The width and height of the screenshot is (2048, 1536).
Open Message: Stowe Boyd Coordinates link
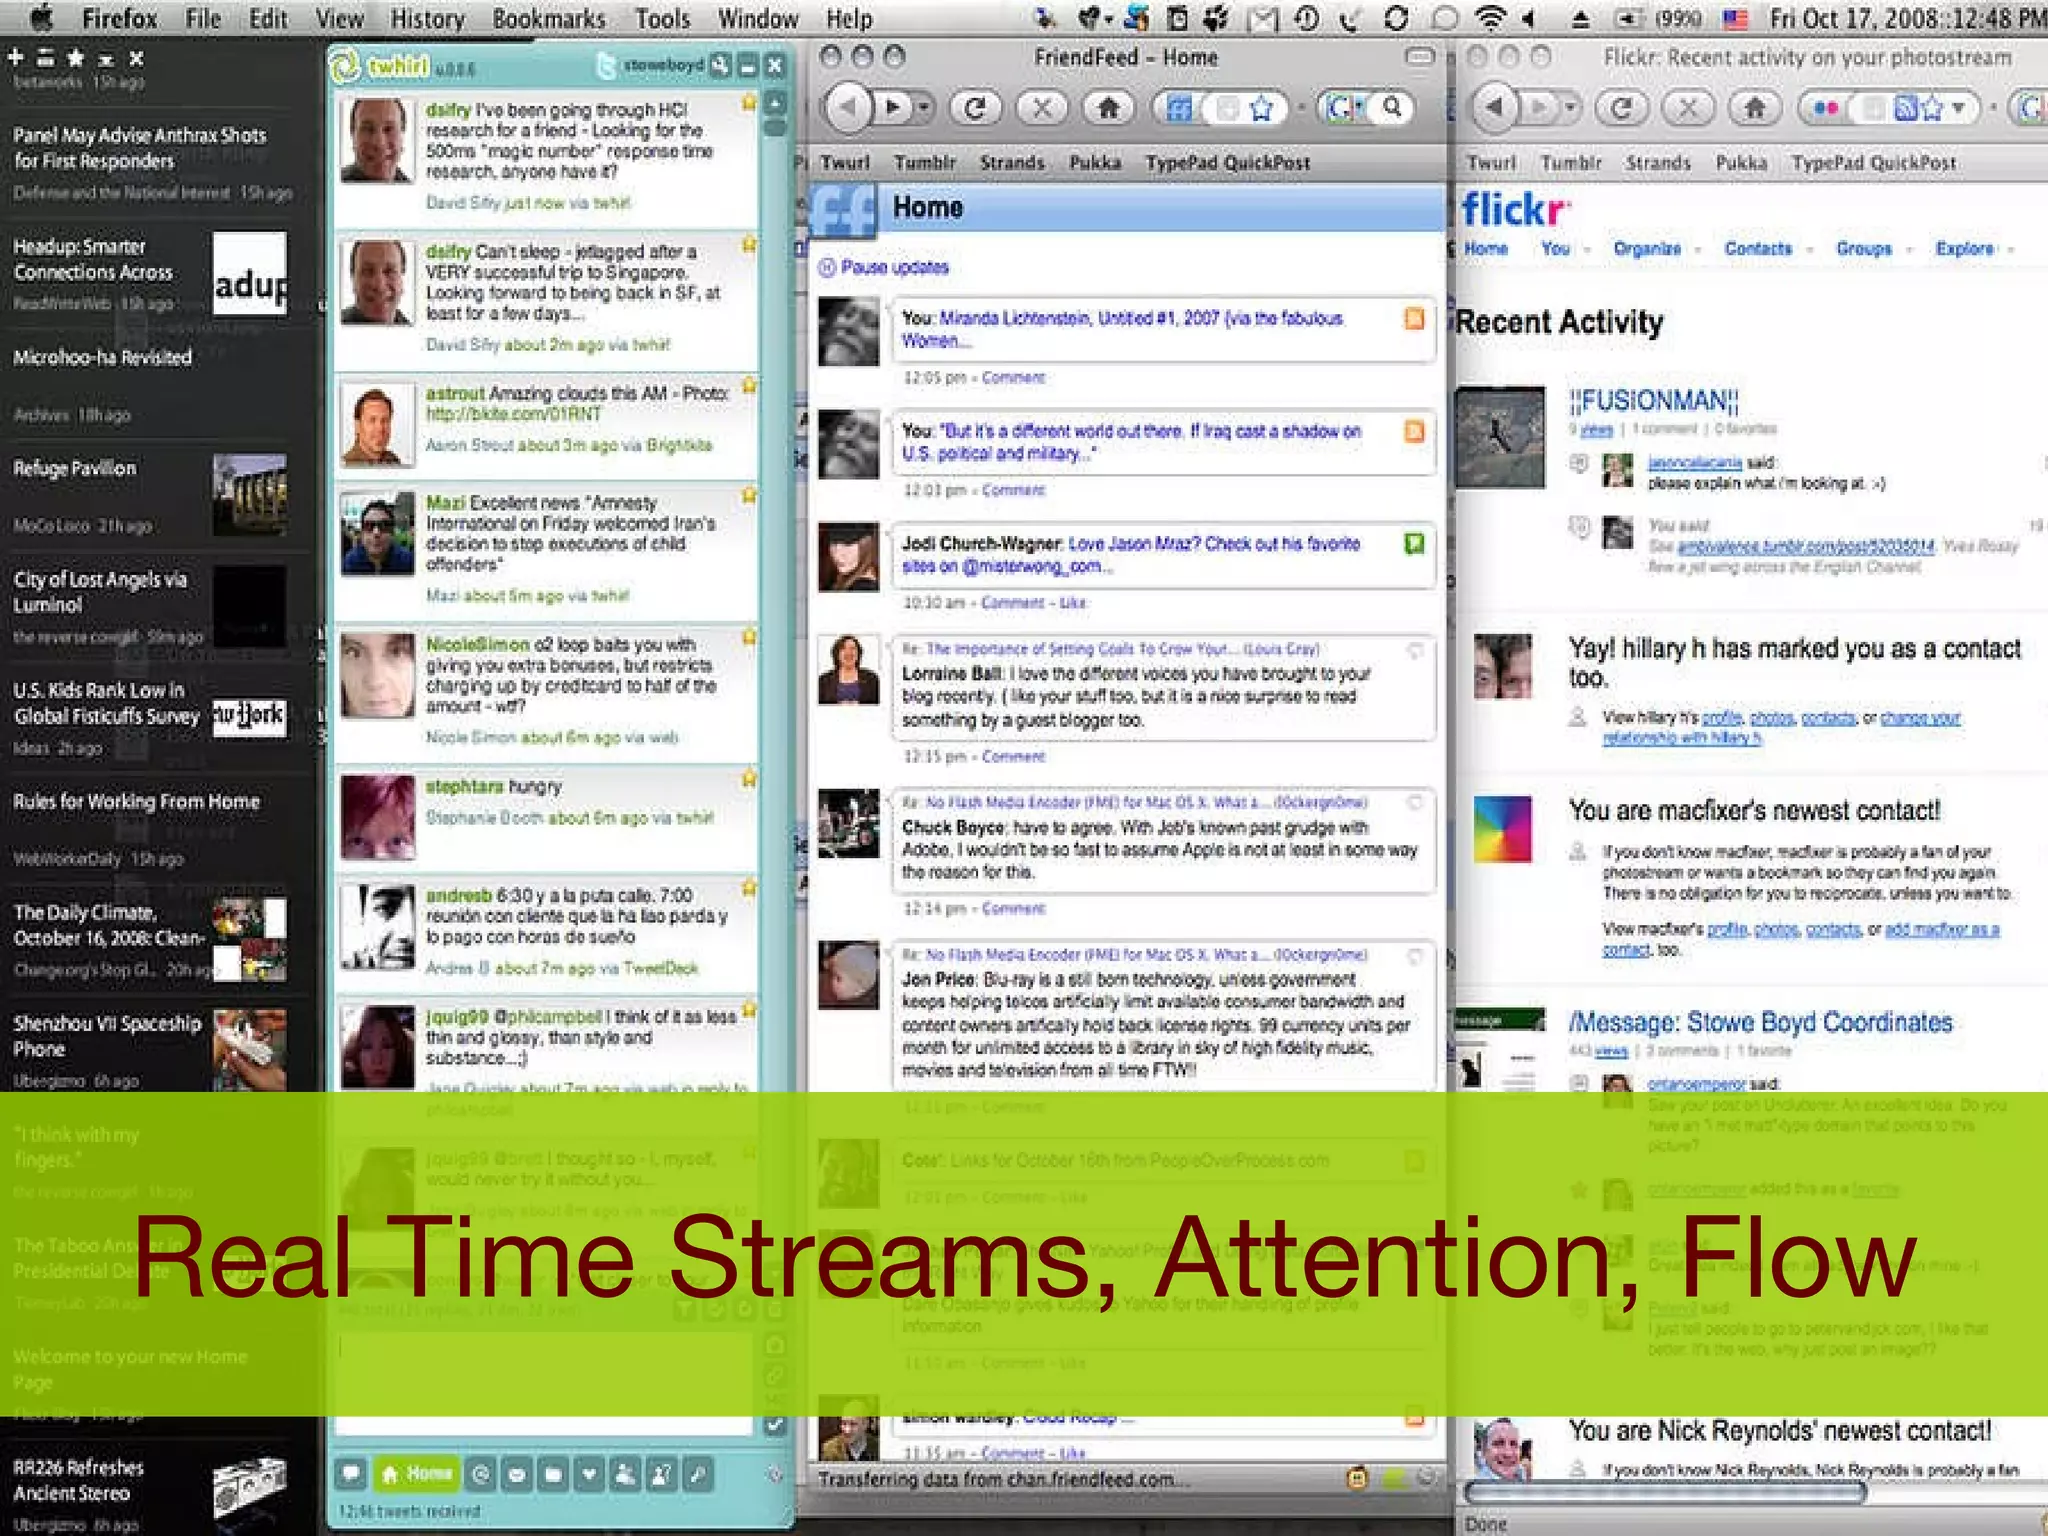tap(1760, 1022)
